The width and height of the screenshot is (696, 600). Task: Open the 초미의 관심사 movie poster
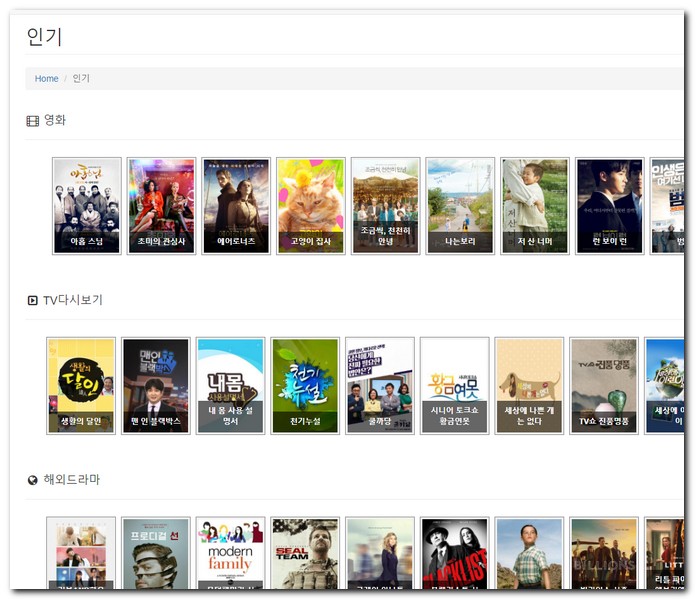[161, 206]
